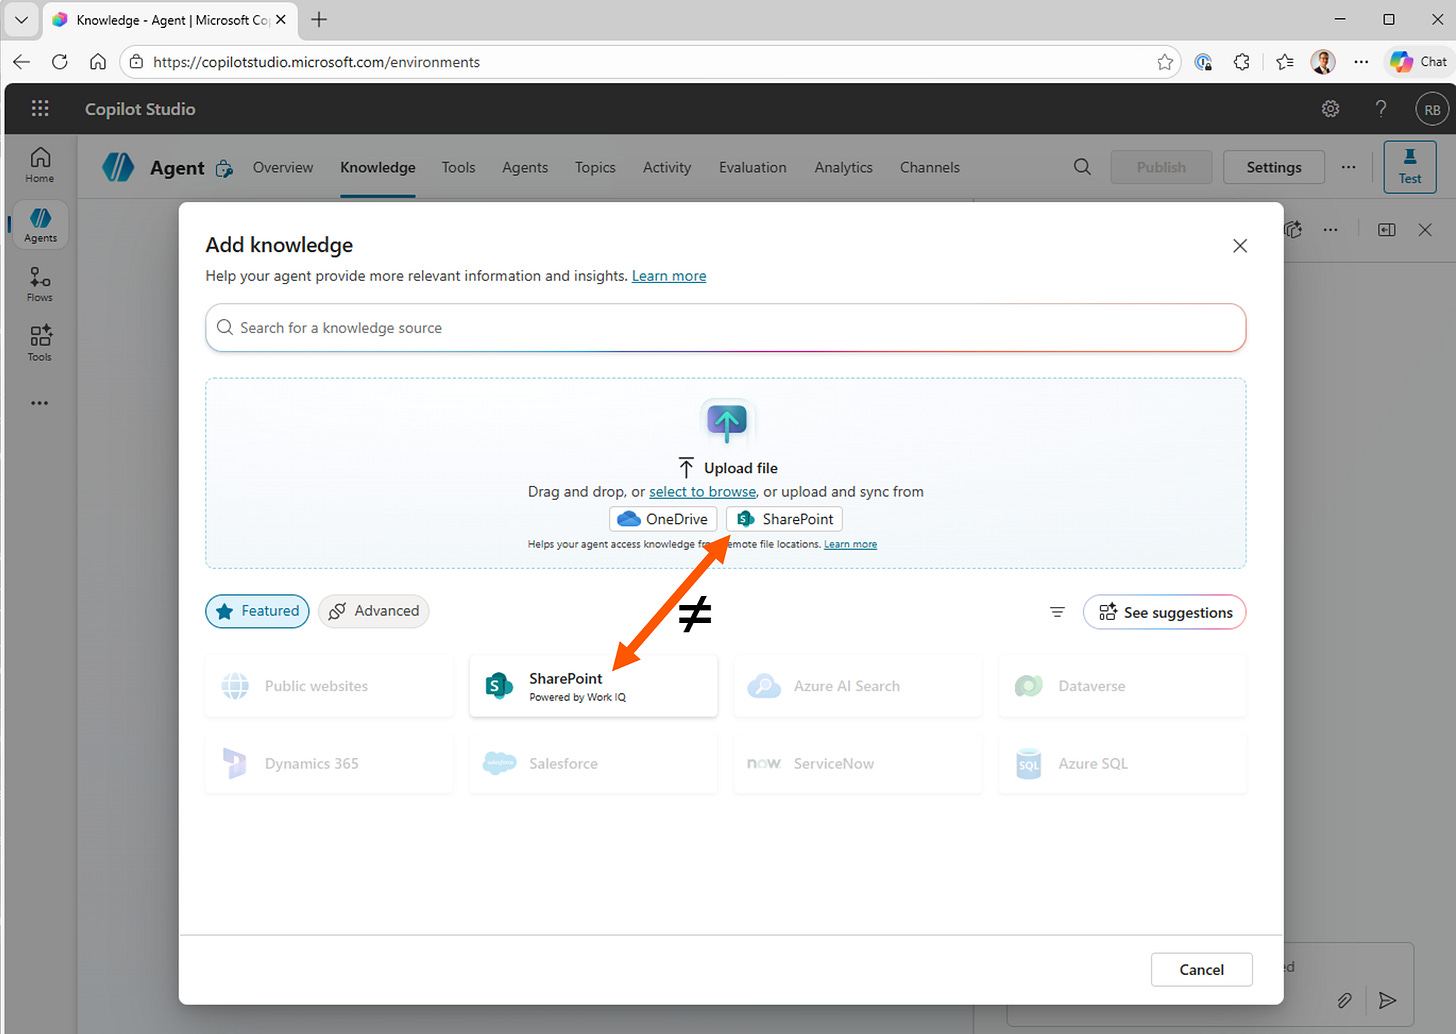Click the edit agent icon beside Agent name
1456x1034 pixels.
coord(225,168)
